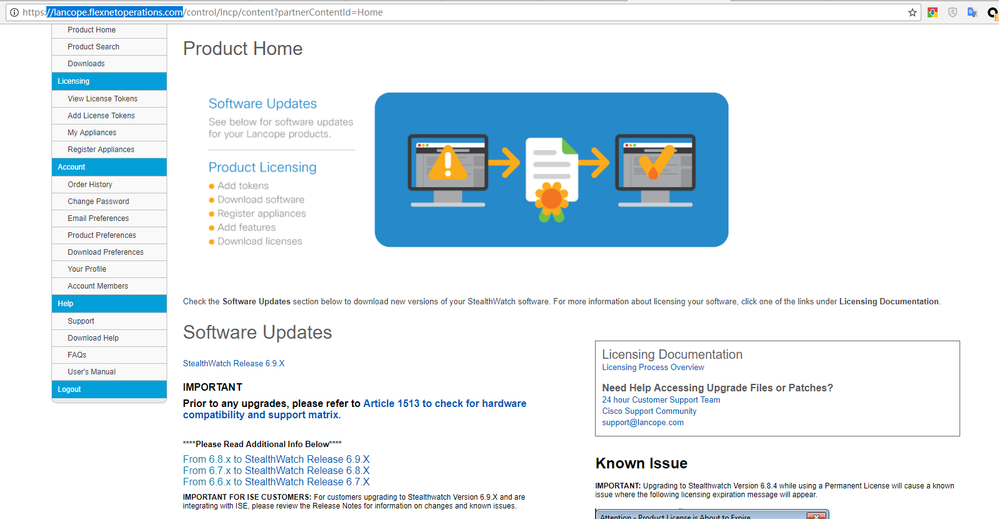Open Licensing Process Overview link

point(653,367)
